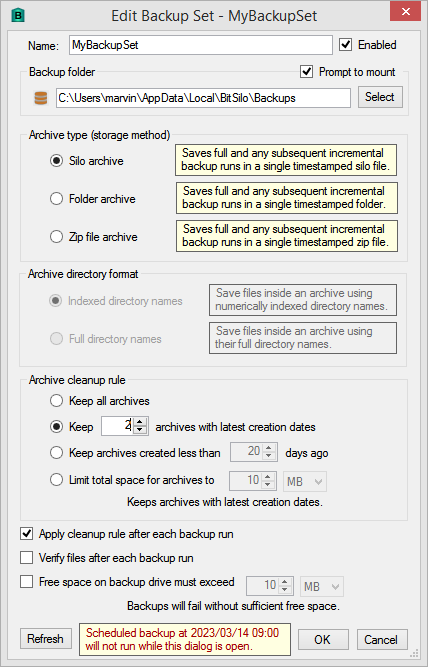Click the BitSilo app icon in title bar
Viewport: 428px width, 667px height.
click(x=18, y=16)
